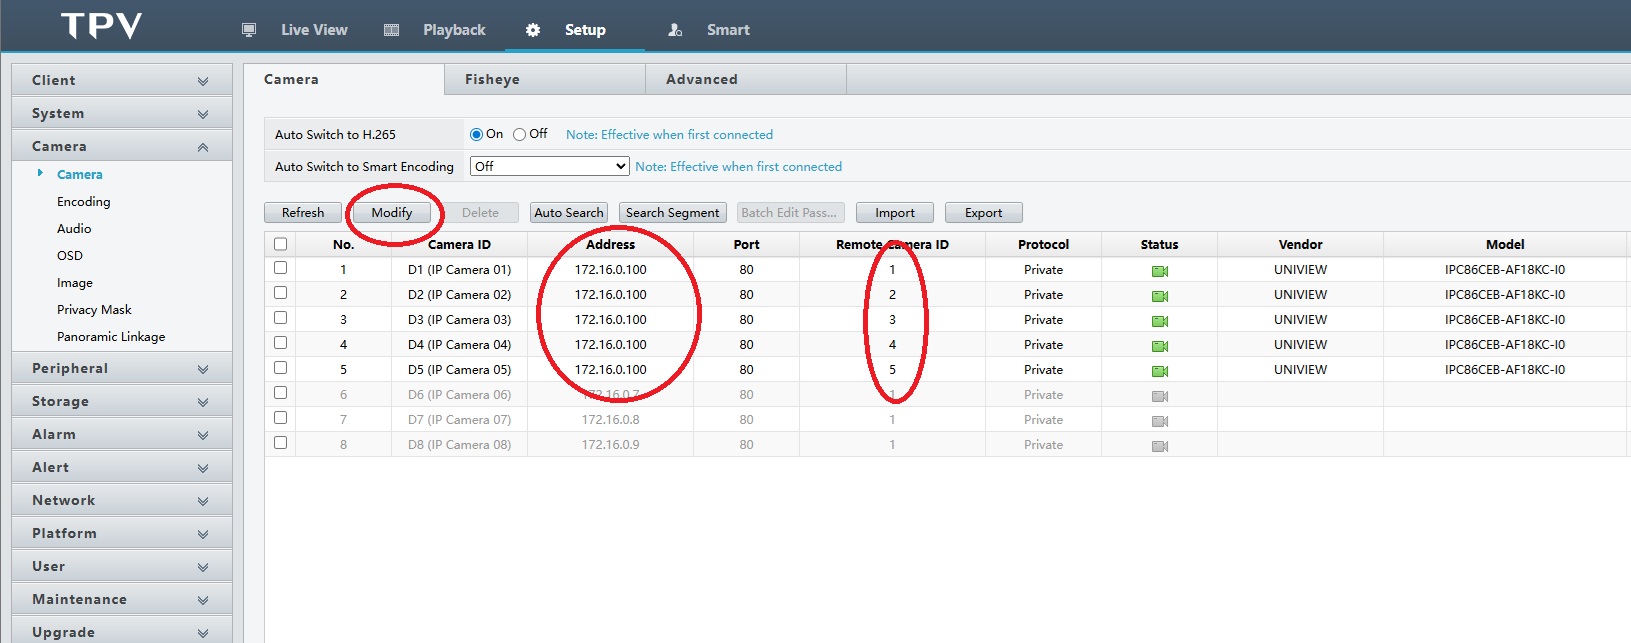Click gray offline camera icon for D8

[1159, 446]
